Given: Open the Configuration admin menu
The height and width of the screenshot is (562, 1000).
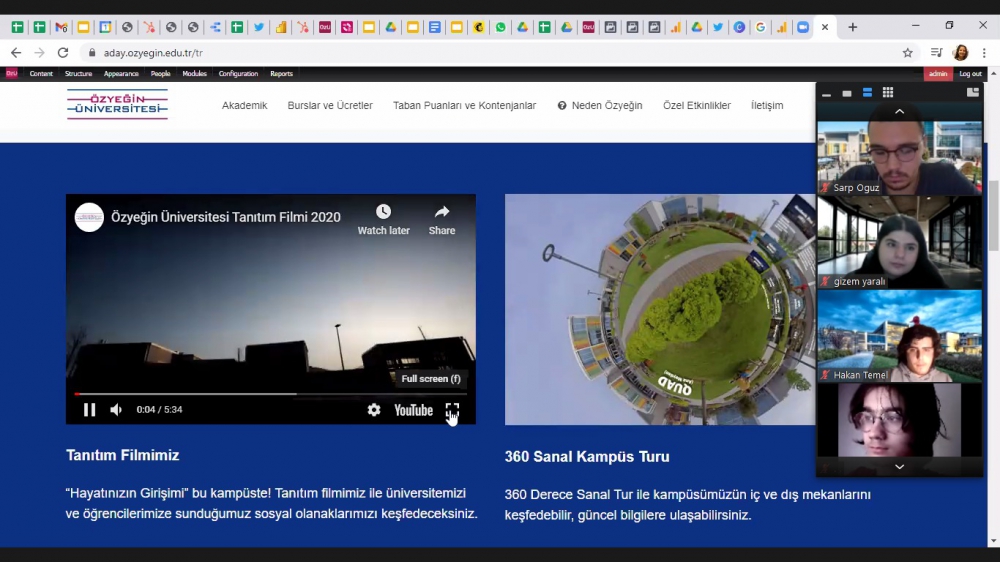Looking at the screenshot, I should 239,74.
